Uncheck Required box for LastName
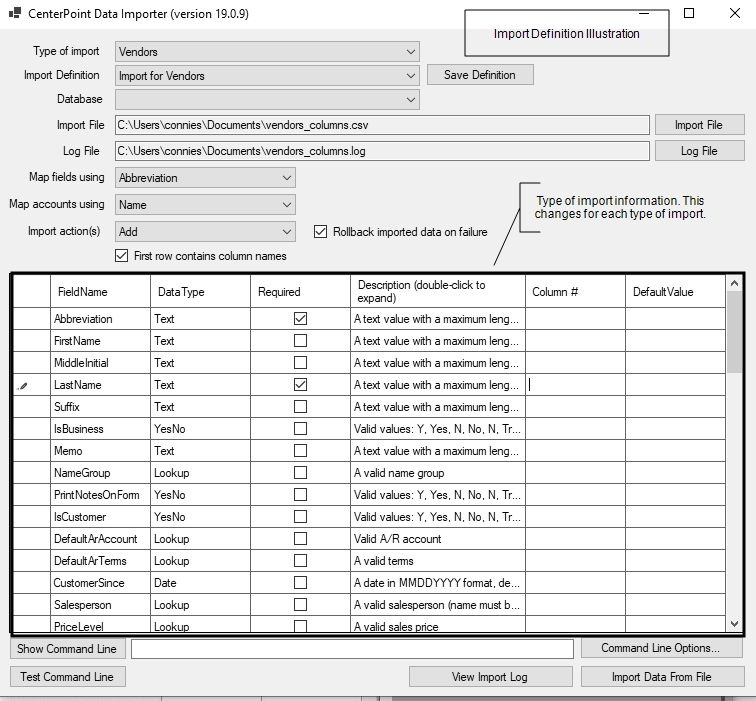This screenshot has width=756, height=701. 300,385
